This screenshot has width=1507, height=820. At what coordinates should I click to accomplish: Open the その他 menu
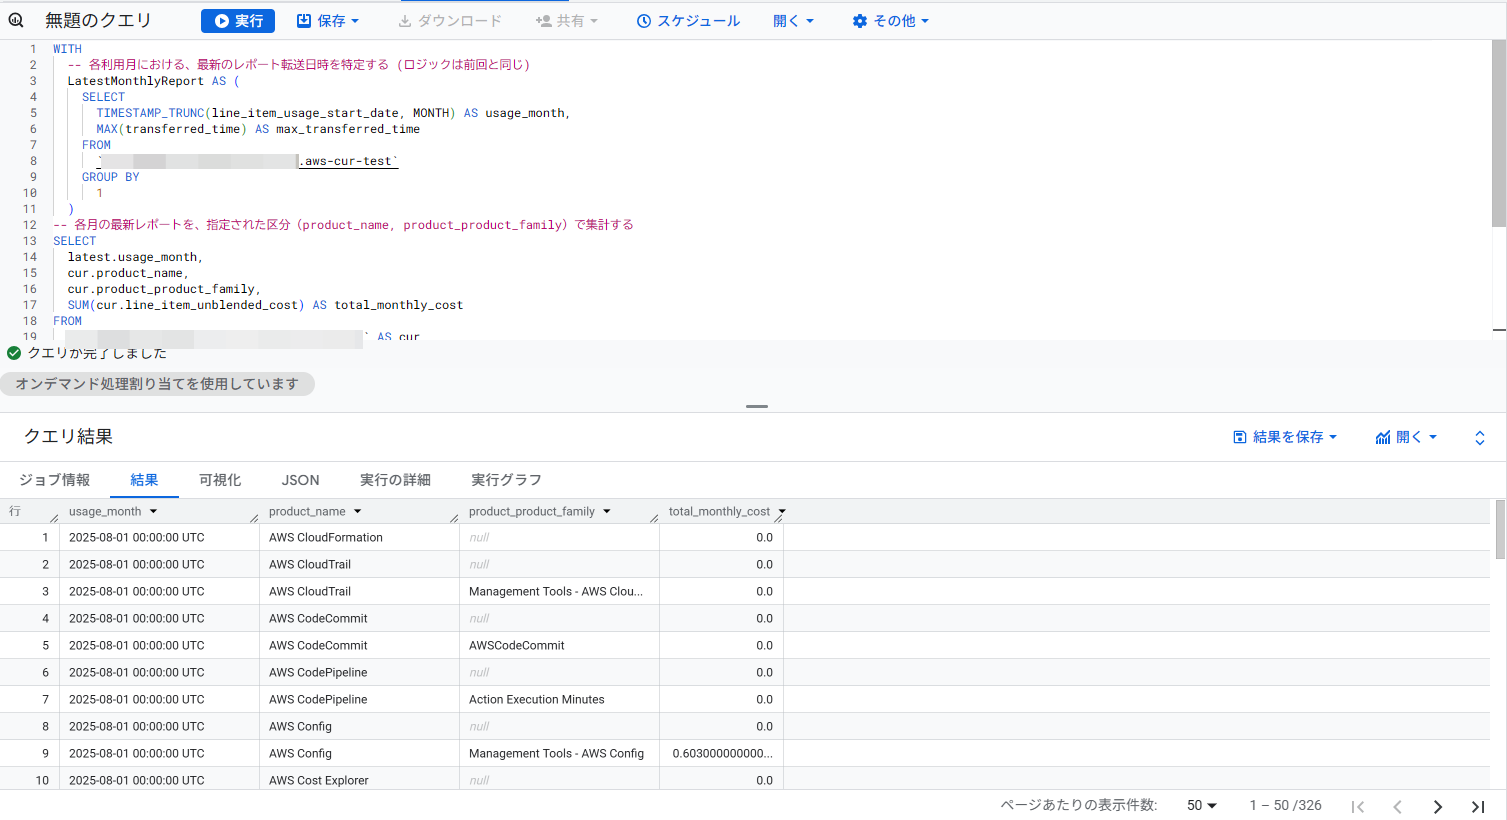pos(889,19)
